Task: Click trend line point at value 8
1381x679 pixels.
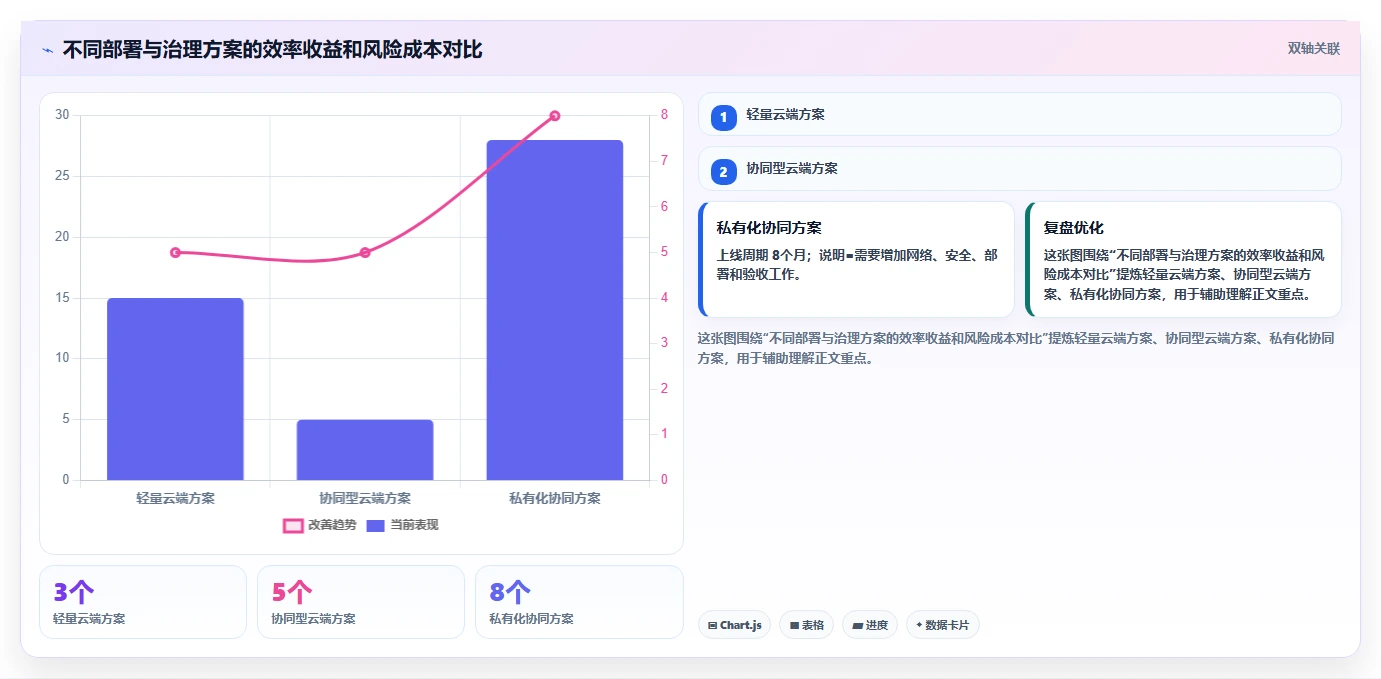Action: [x=554, y=116]
